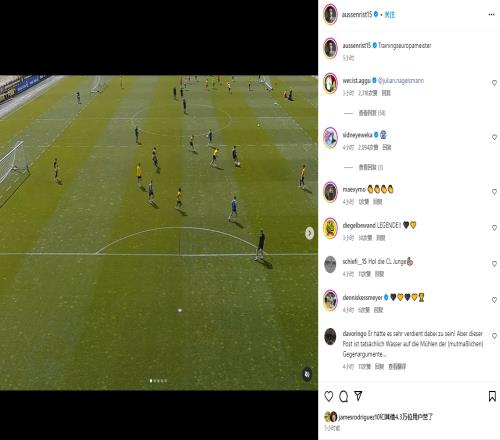The height and width of the screenshot is (440, 500).
Task: Open the three-dot more options menu
Action: coord(491,14)
